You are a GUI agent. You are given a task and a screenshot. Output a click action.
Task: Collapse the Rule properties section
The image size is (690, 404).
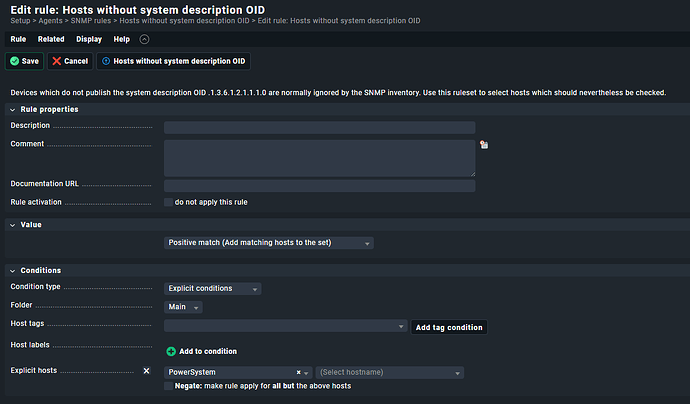tap(14, 109)
